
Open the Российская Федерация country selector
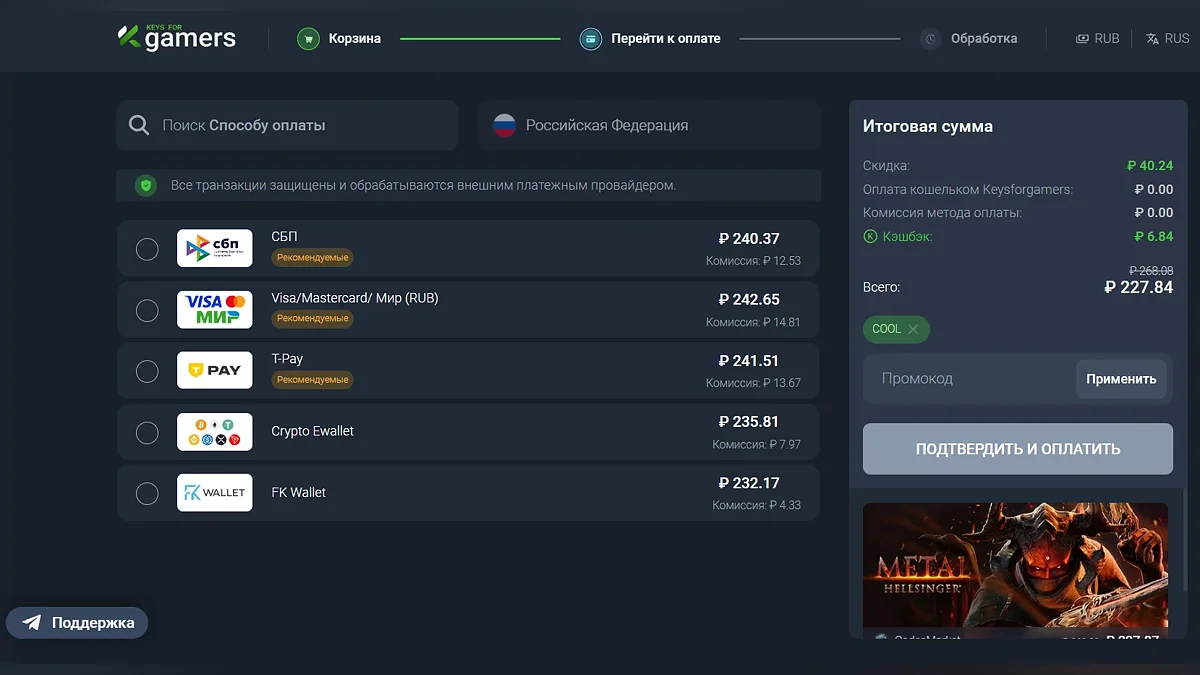coord(649,126)
